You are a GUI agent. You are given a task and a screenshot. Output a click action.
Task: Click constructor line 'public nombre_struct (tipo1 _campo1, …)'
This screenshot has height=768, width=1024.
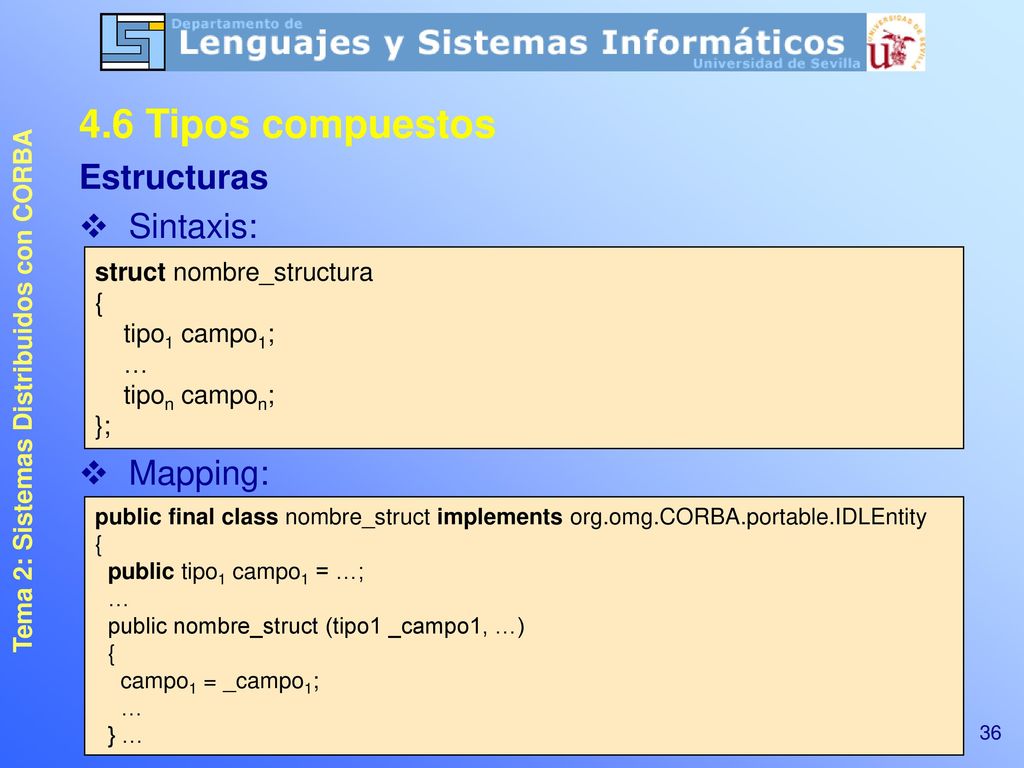click(x=316, y=626)
